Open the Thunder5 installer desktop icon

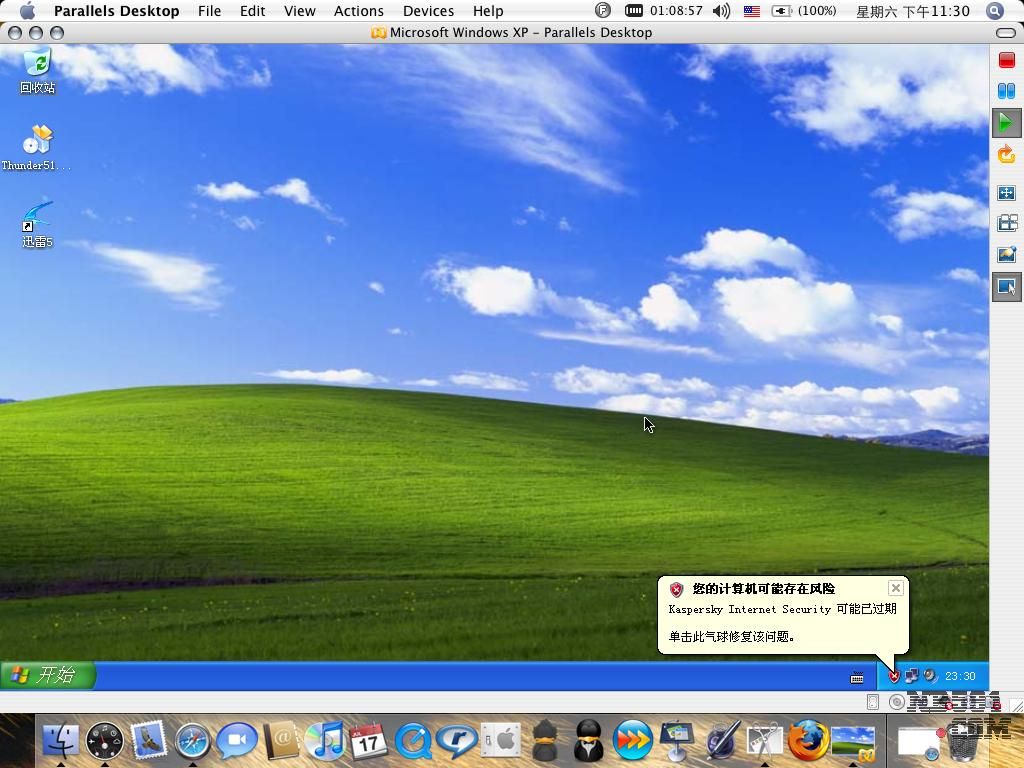click(x=37, y=147)
